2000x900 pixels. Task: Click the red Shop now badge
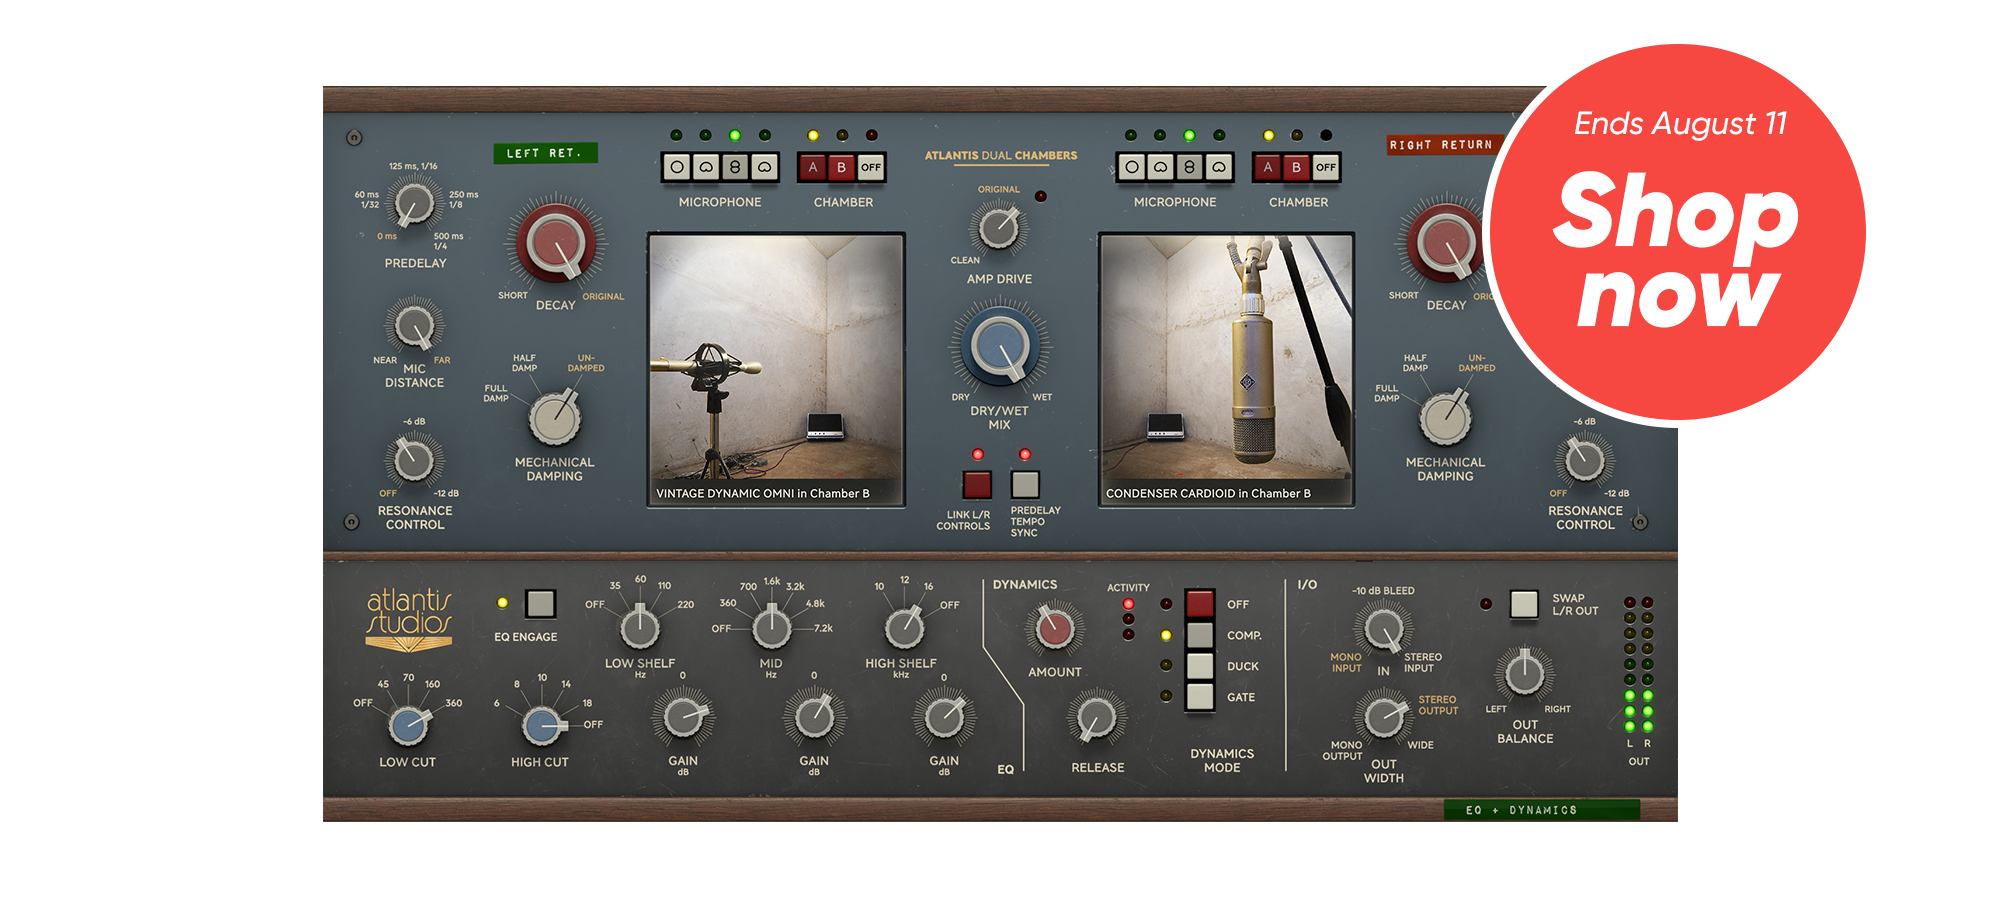tap(1677, 232)
